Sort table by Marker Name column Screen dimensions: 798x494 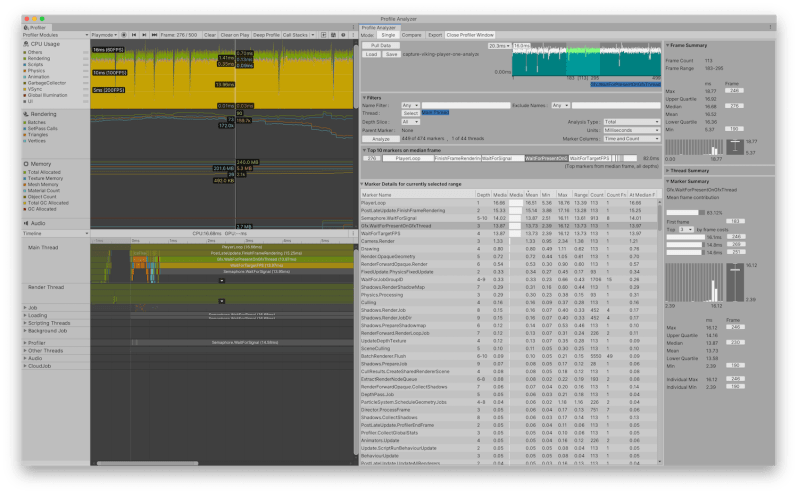click(x=417, y=195)
